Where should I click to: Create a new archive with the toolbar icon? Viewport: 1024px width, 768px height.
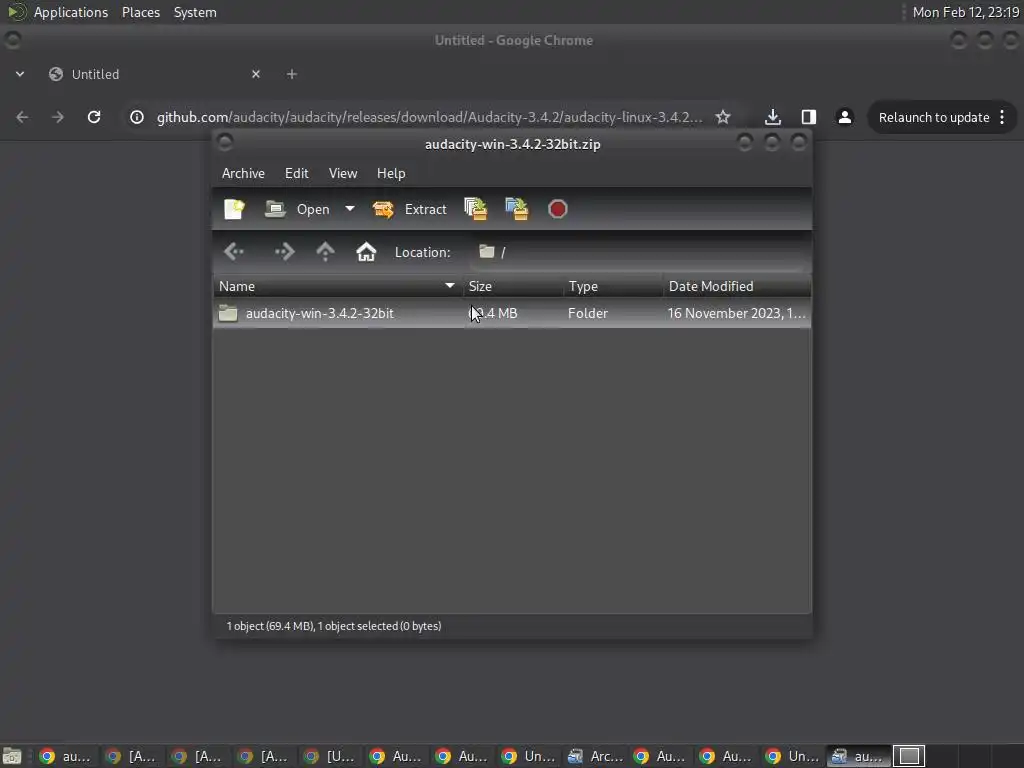click(234, 209)
